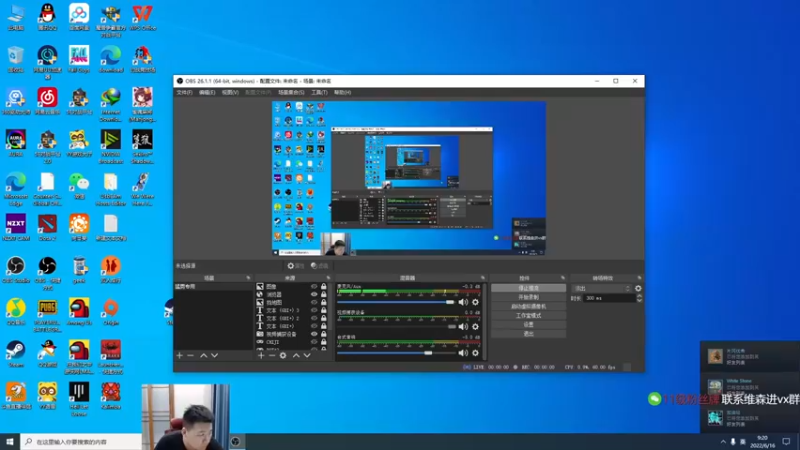Toggle visibility eye of 文本 (GDI+) 3
800x450 pixels.
(314, 310)
